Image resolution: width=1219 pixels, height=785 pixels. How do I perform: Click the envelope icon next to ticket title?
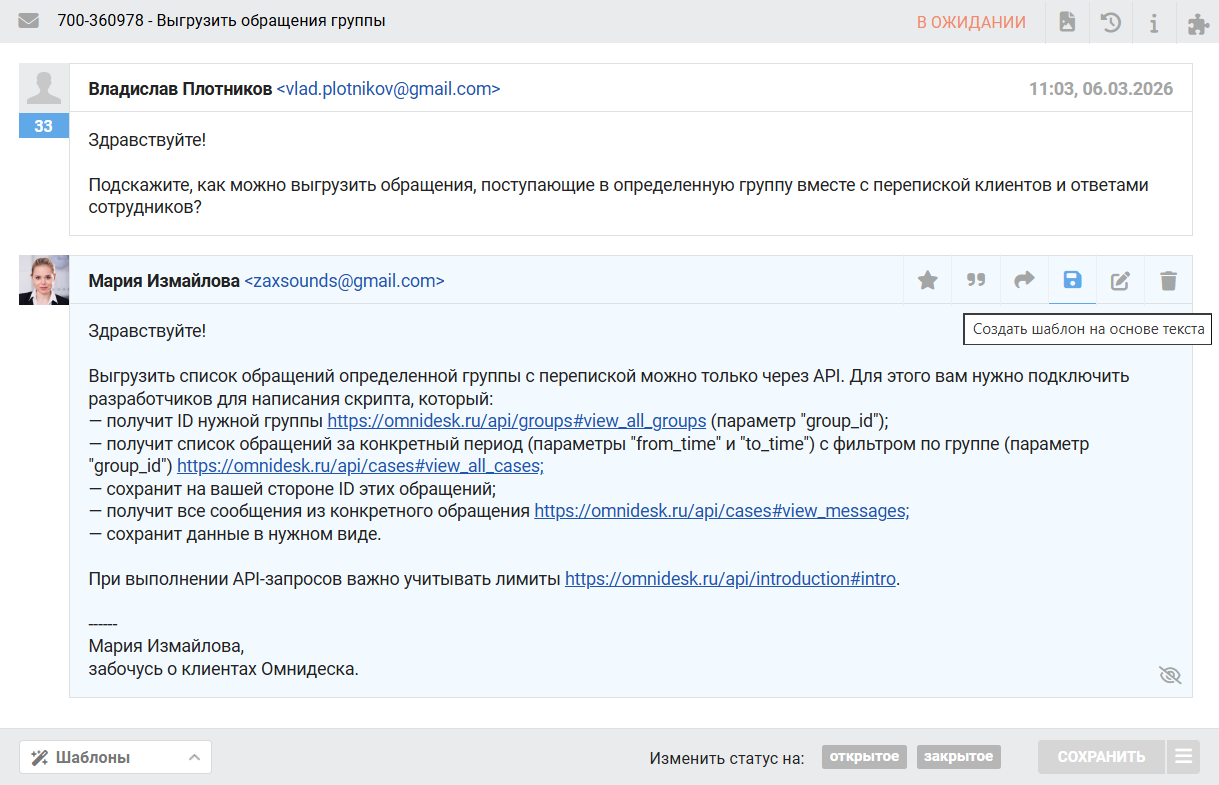[x=28, y=21]
